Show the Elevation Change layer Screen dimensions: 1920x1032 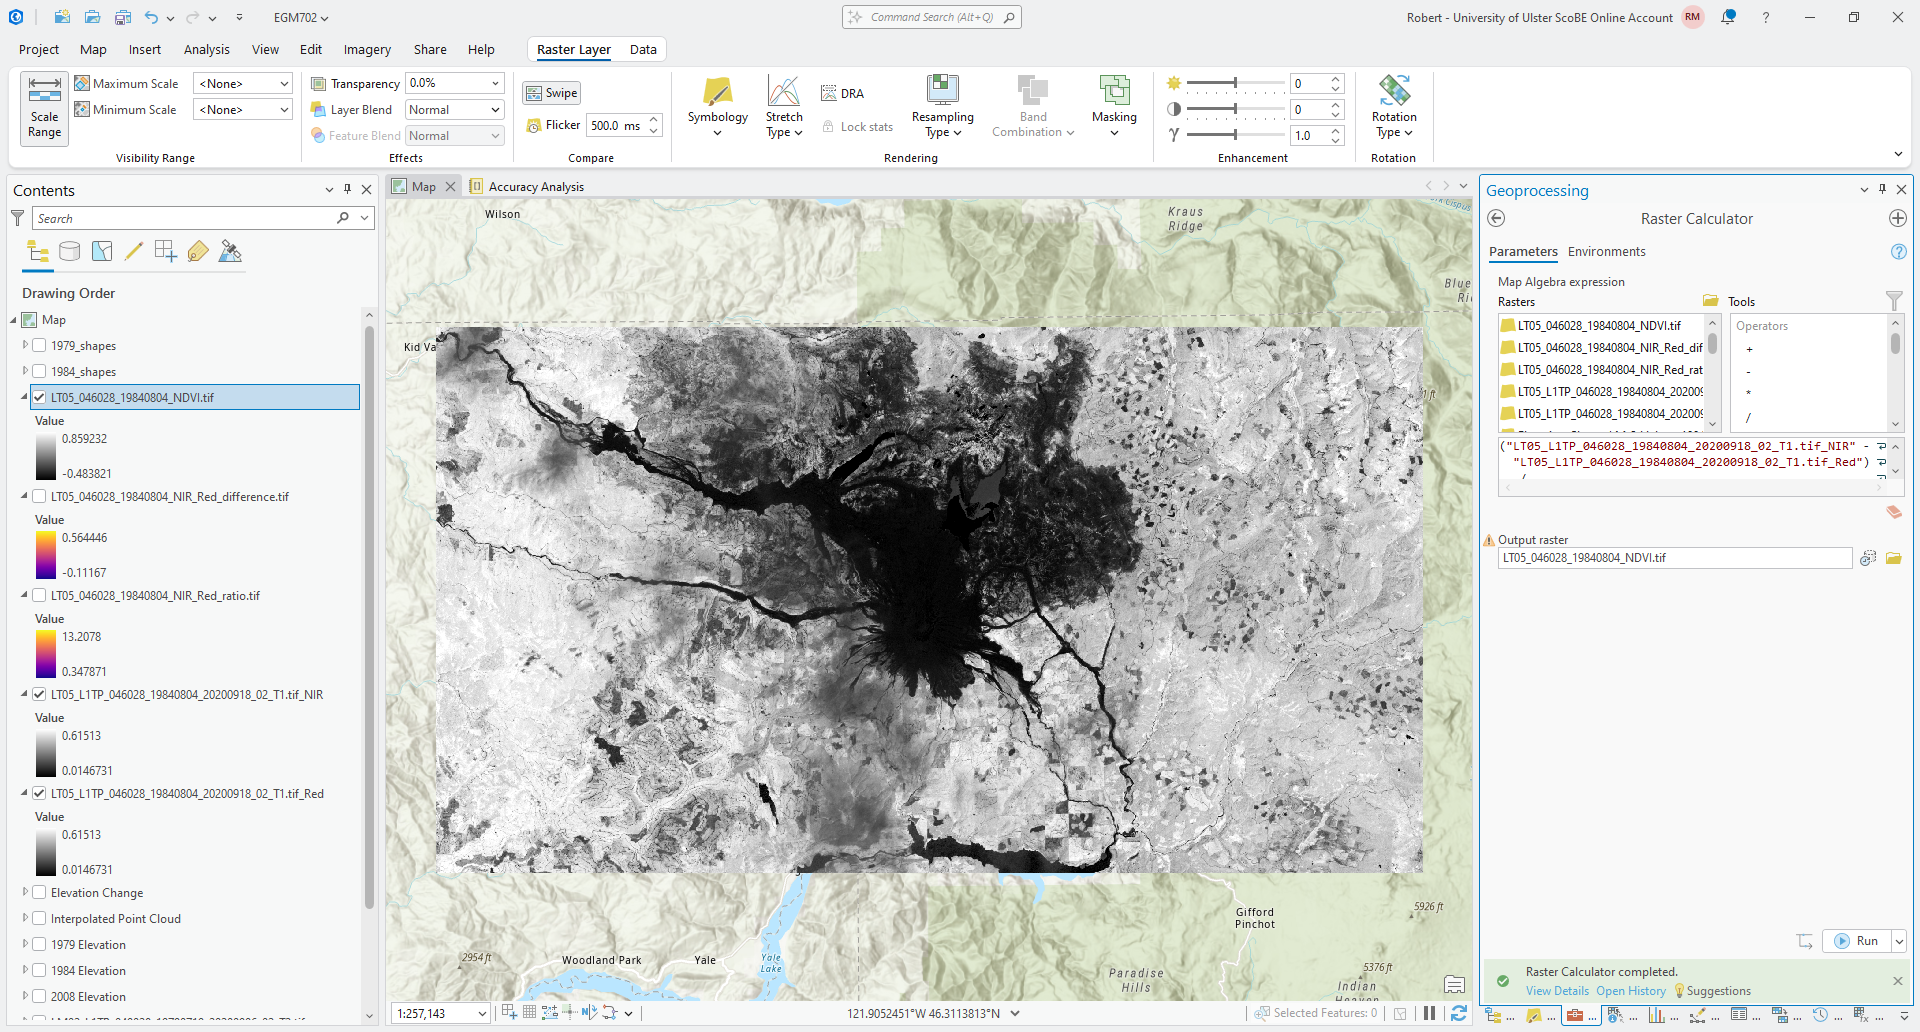pyautogui.click(x=39, y=892)
